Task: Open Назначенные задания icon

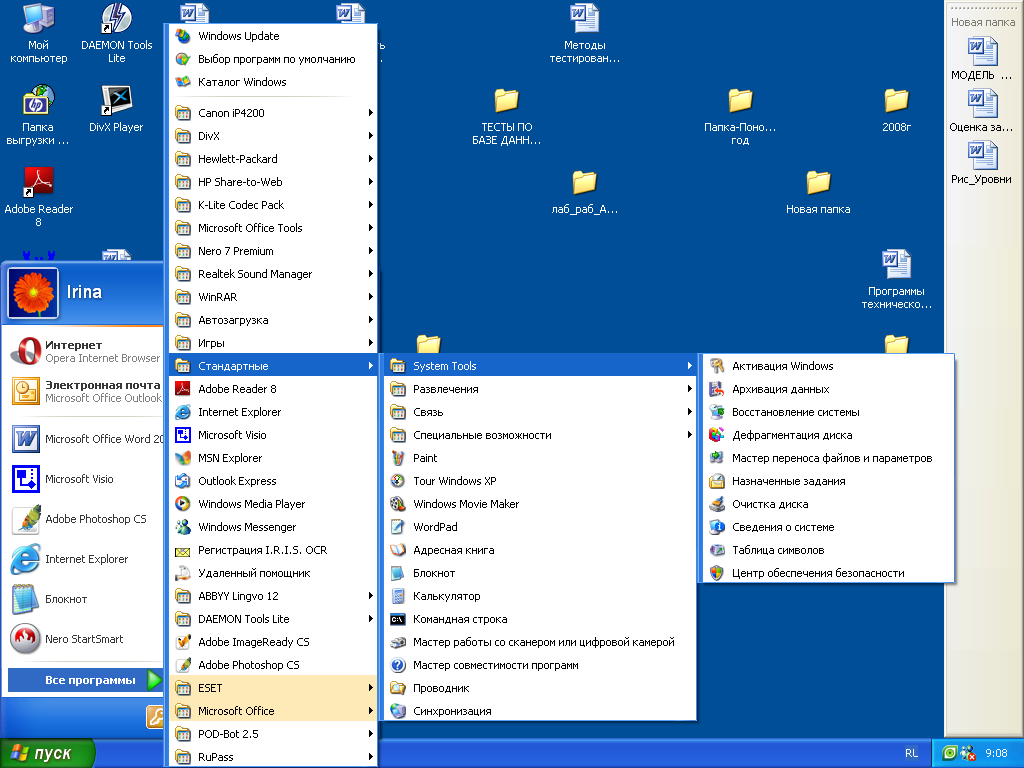Action: point(716,481)
